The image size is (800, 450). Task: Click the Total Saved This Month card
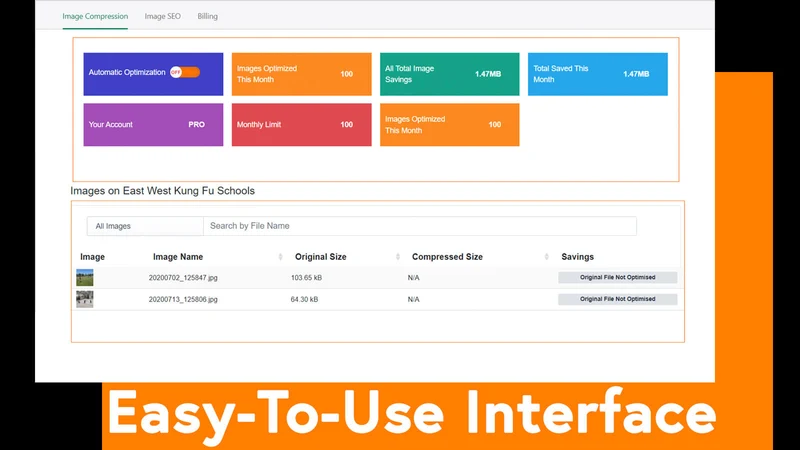point(597,74)
